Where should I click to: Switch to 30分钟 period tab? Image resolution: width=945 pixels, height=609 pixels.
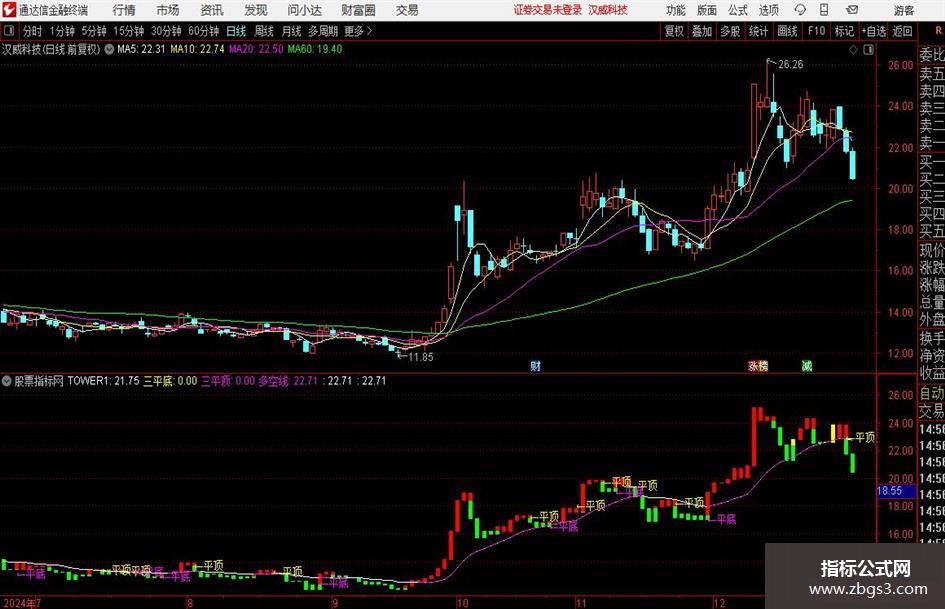[x=166, y=31]
